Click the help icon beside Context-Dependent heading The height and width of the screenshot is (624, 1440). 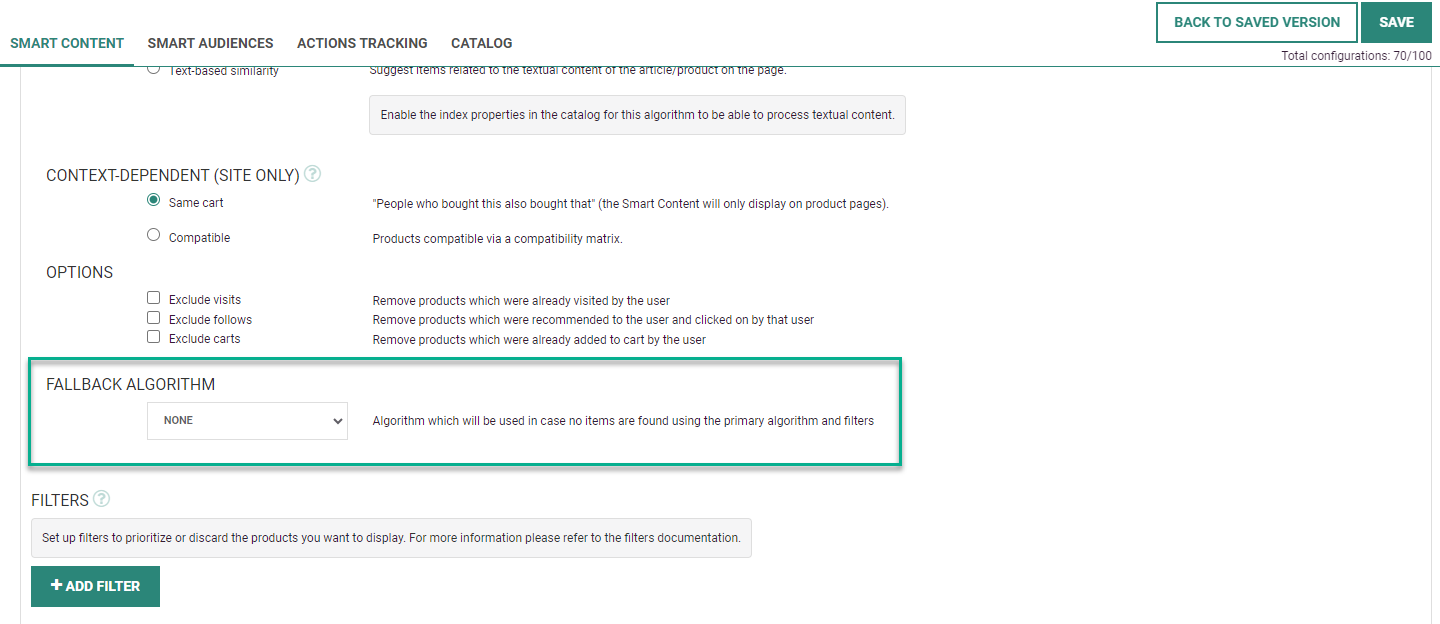pos(313,174)
